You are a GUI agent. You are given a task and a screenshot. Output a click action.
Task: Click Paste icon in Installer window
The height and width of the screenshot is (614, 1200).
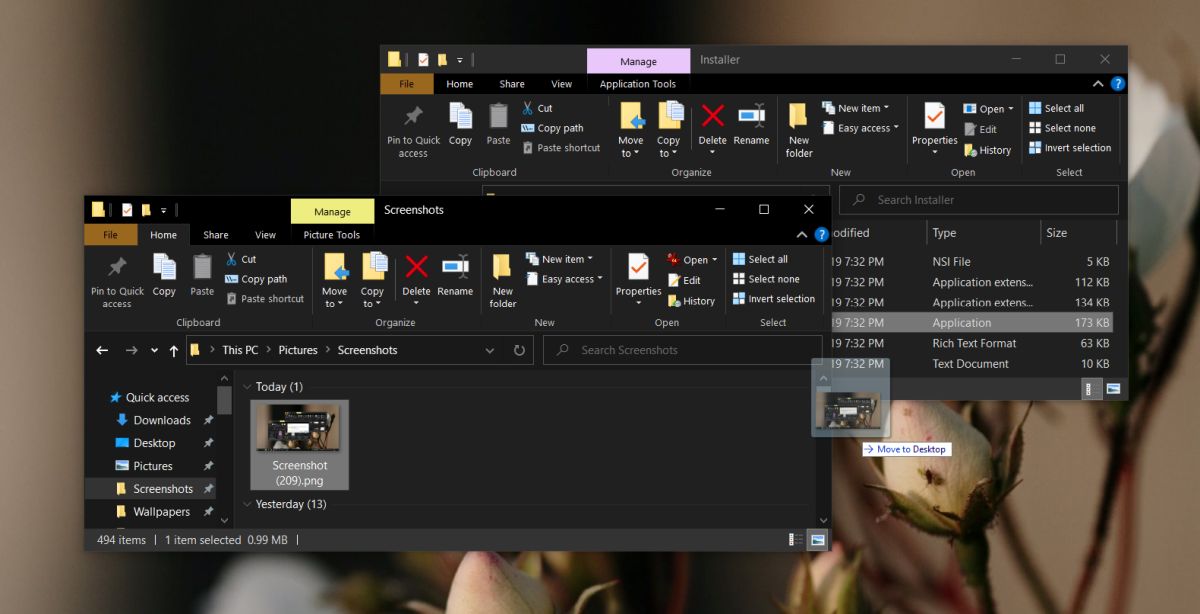[x=498, y=125]
